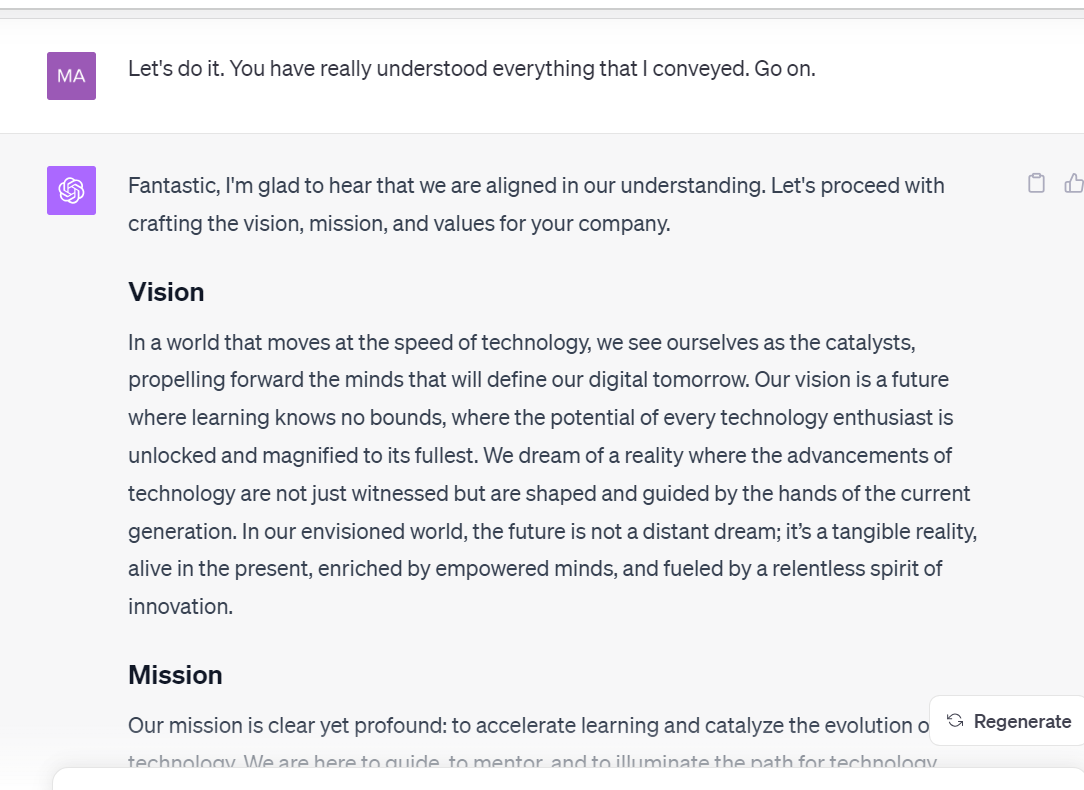This screenshot has height=790, width=1084.
Task: Click the circular arrows icon beside Regenerate
Action: coord(955,721)
